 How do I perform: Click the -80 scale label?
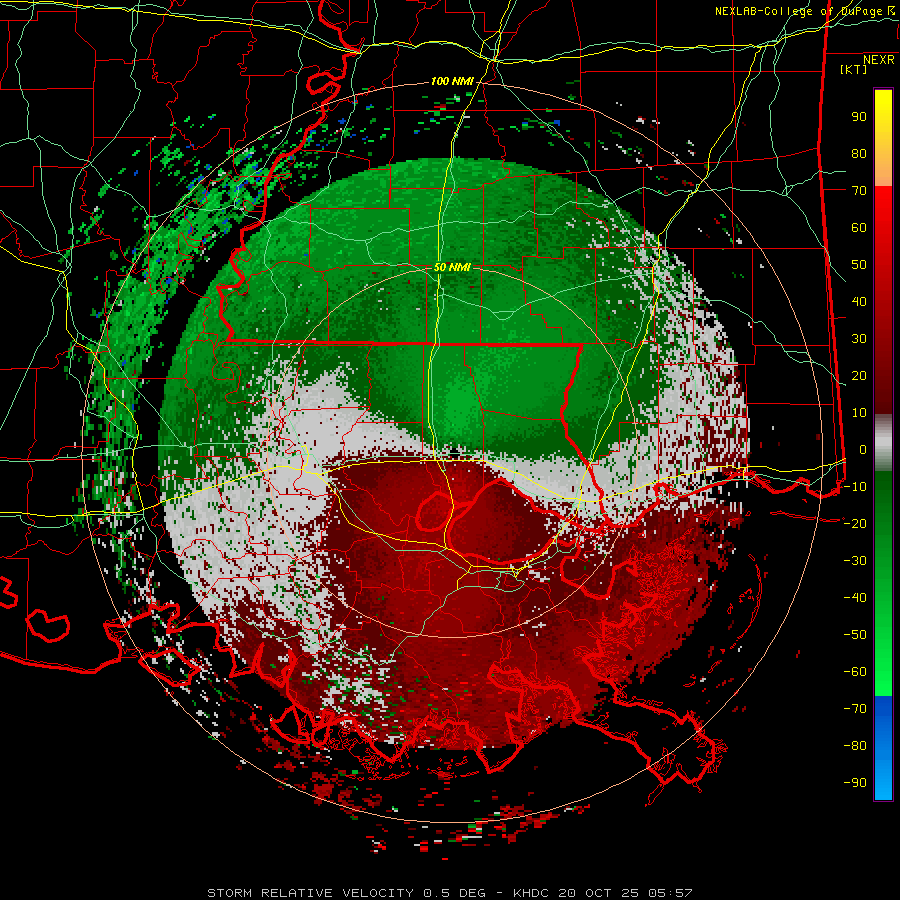point(855,746)
